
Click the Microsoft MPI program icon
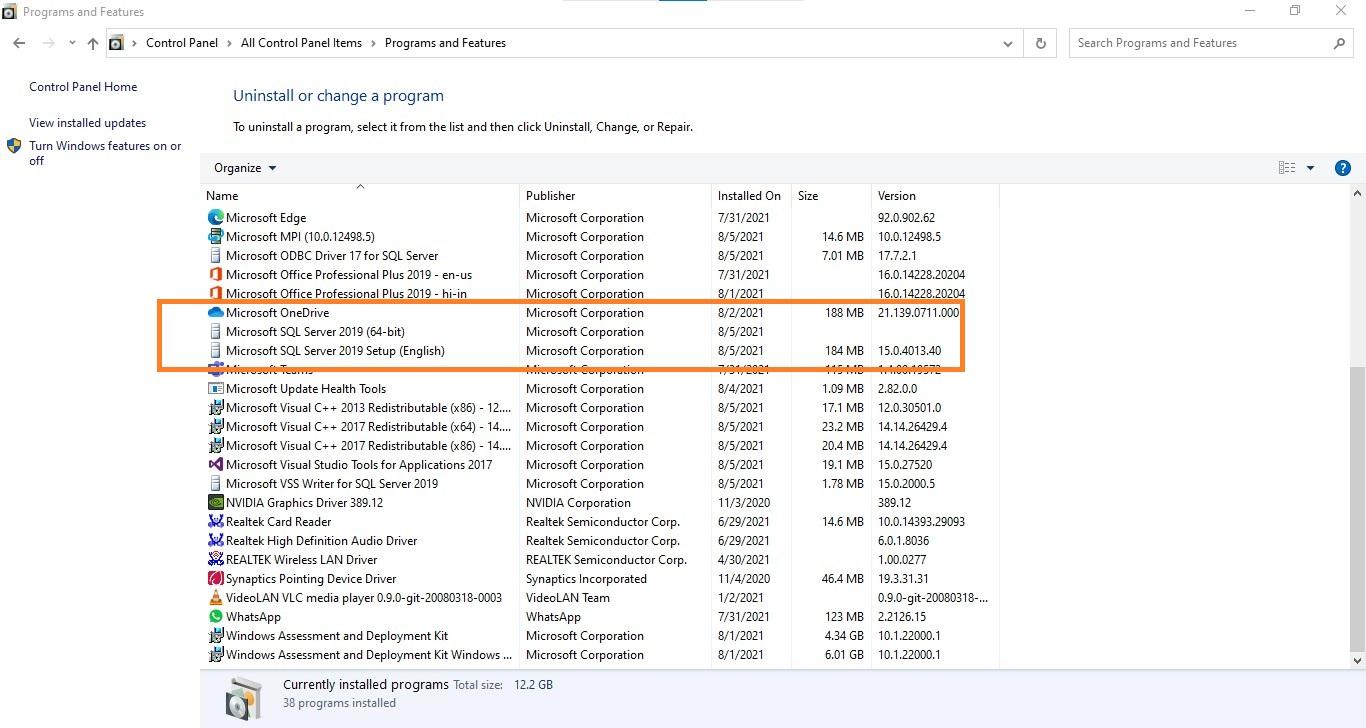[x=215, y=237]
